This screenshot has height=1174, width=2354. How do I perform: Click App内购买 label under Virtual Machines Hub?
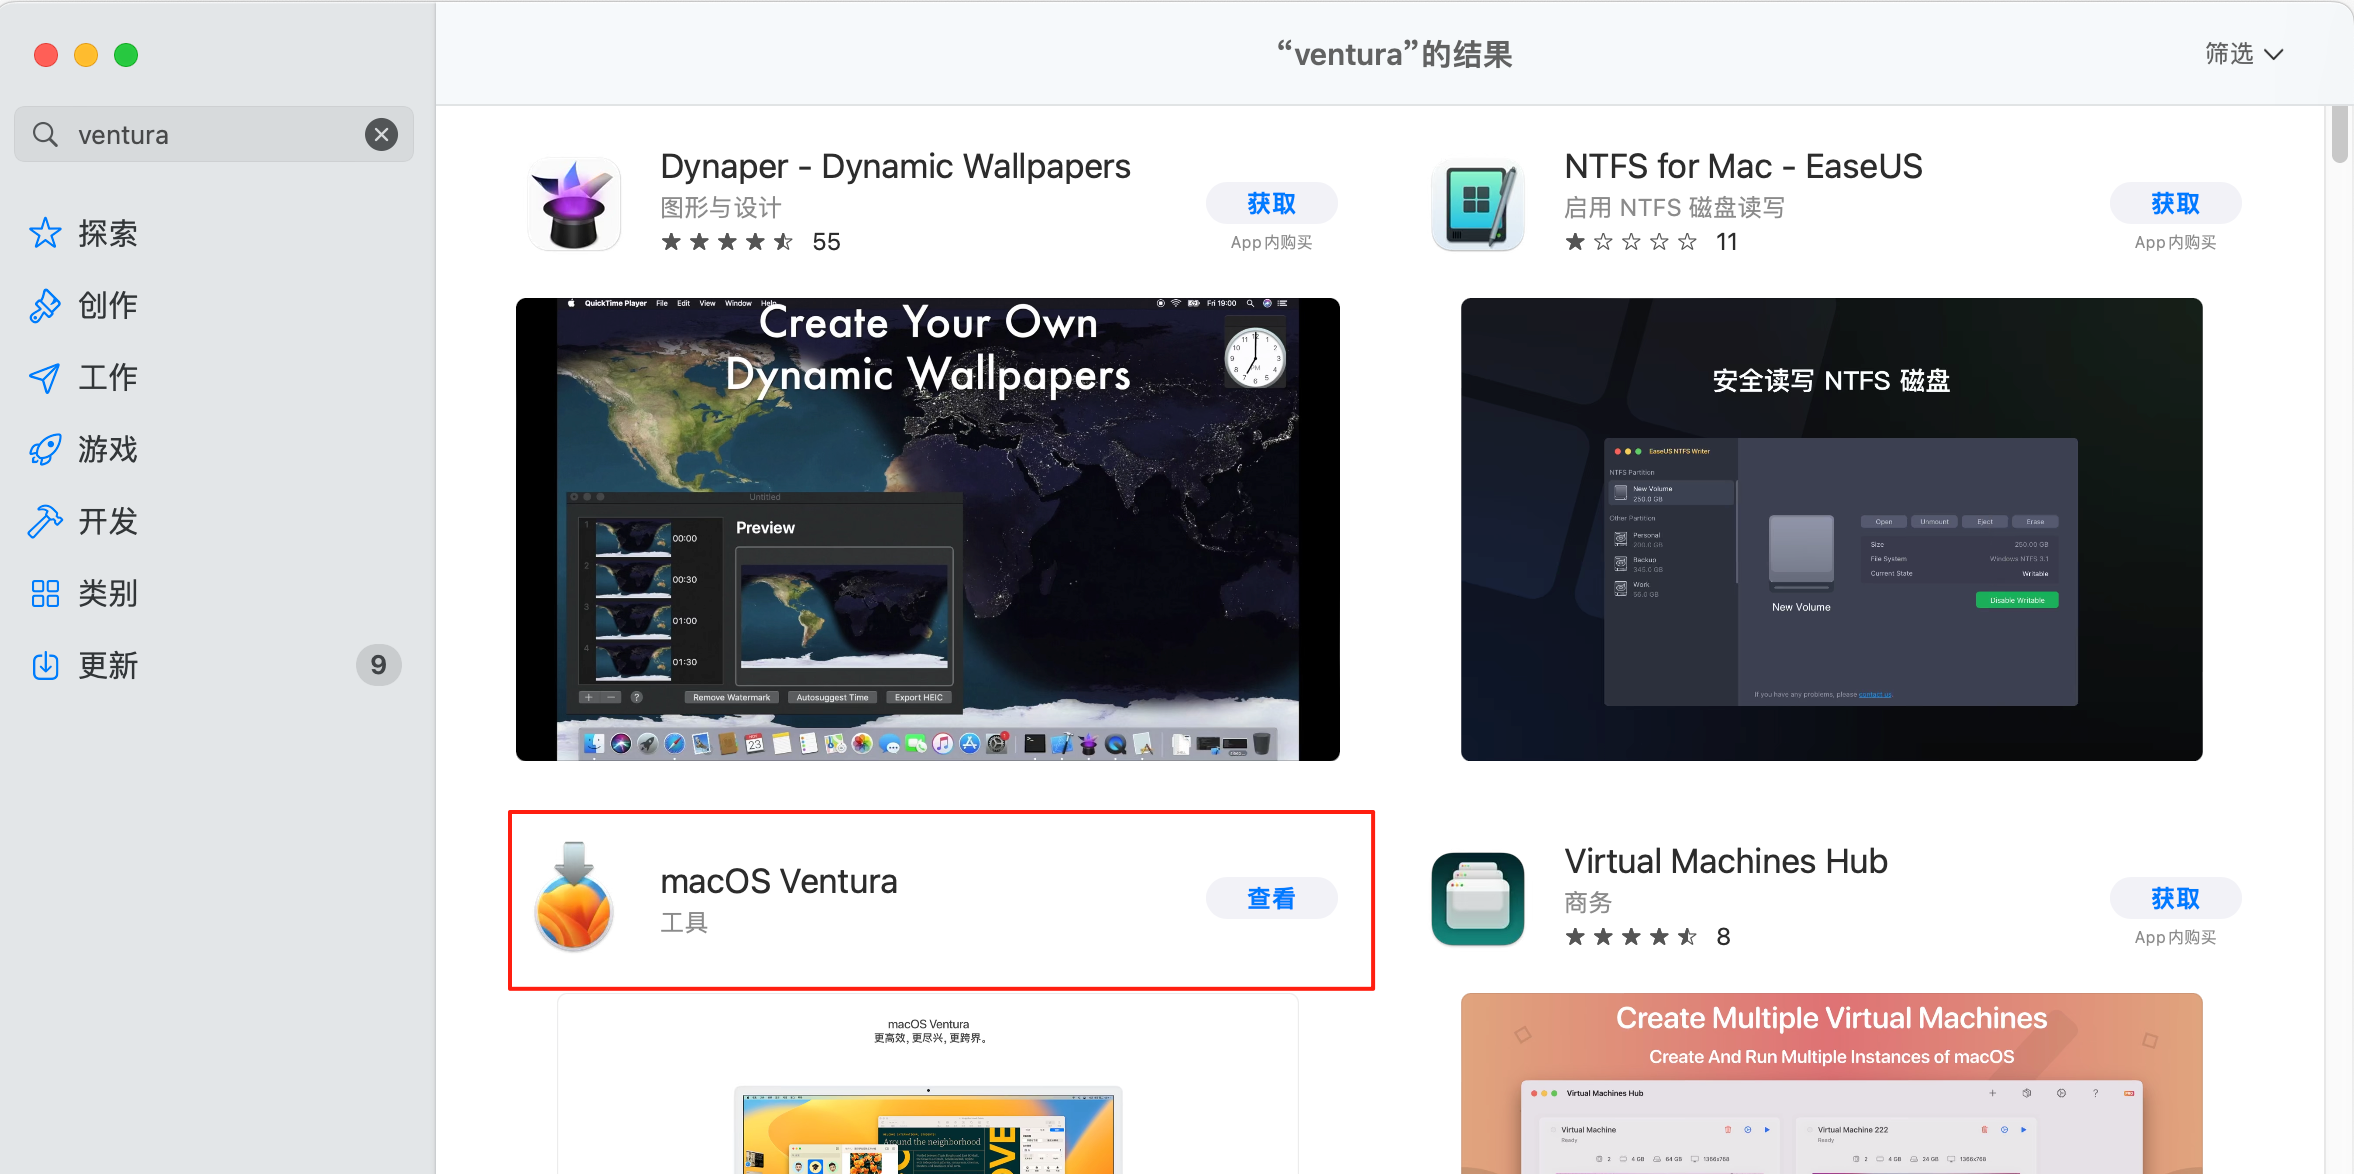[x=2175, y=937]
